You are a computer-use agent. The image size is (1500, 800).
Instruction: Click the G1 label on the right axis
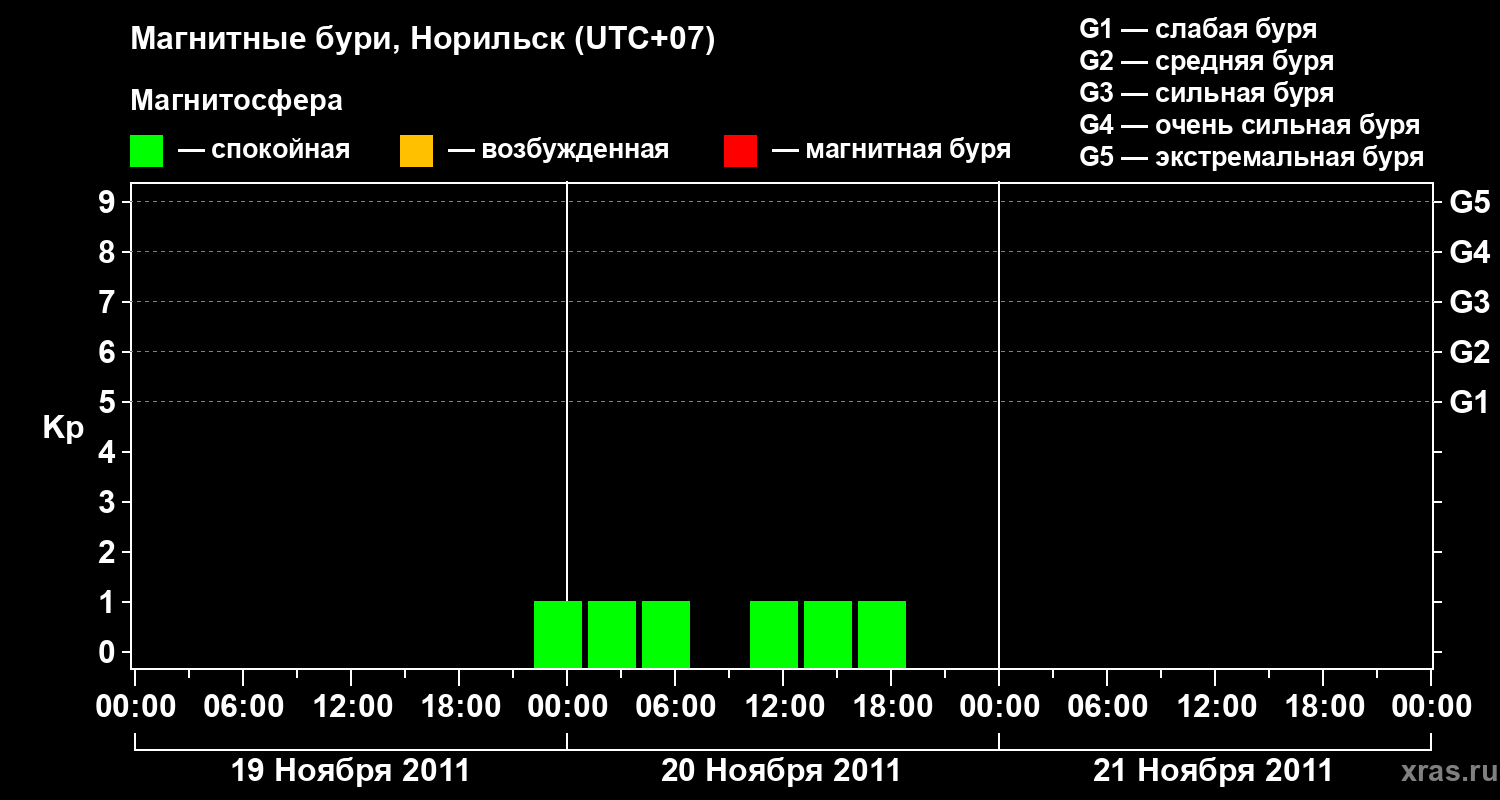[x=1469, y=402]
